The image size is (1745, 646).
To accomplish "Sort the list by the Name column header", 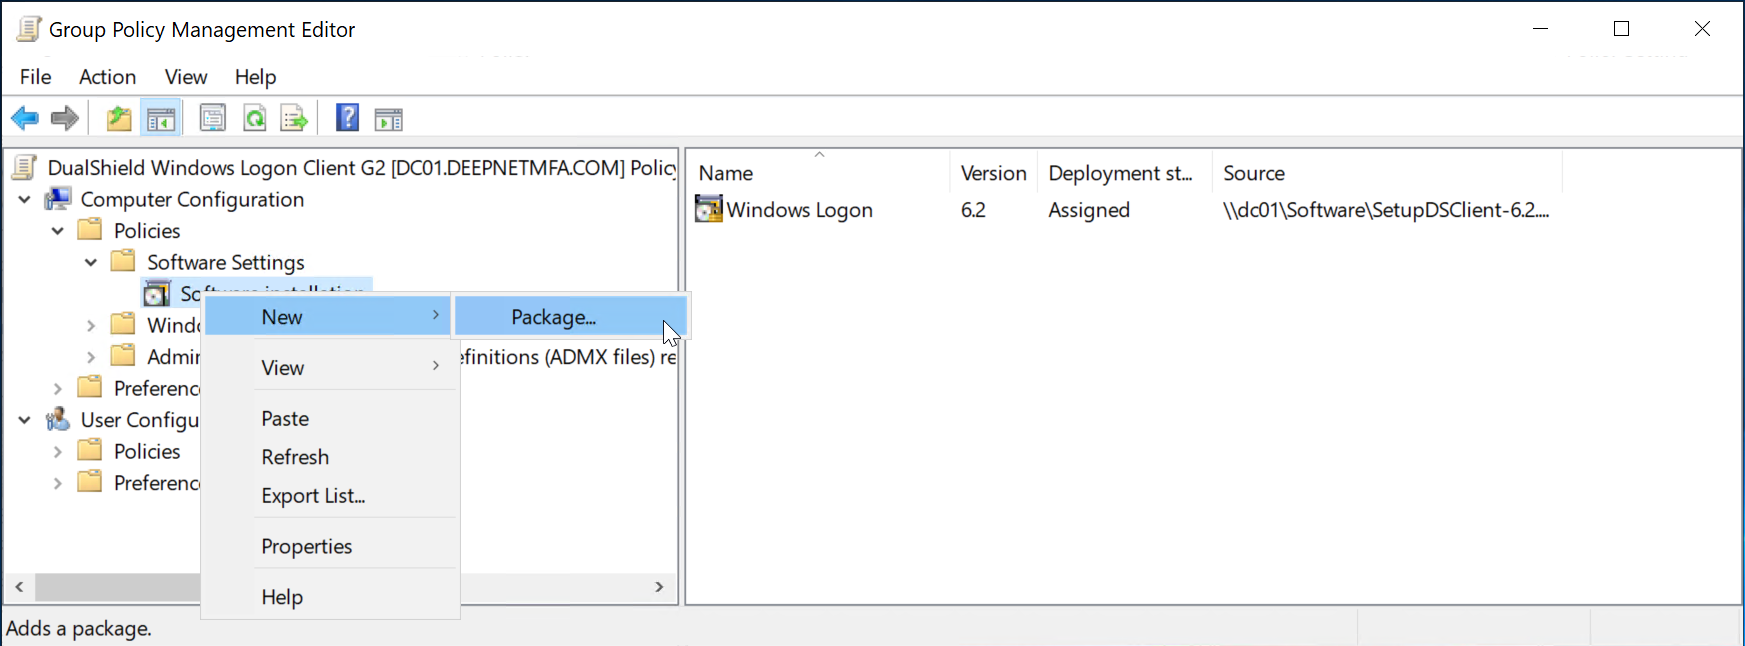I will coord(726,173).
